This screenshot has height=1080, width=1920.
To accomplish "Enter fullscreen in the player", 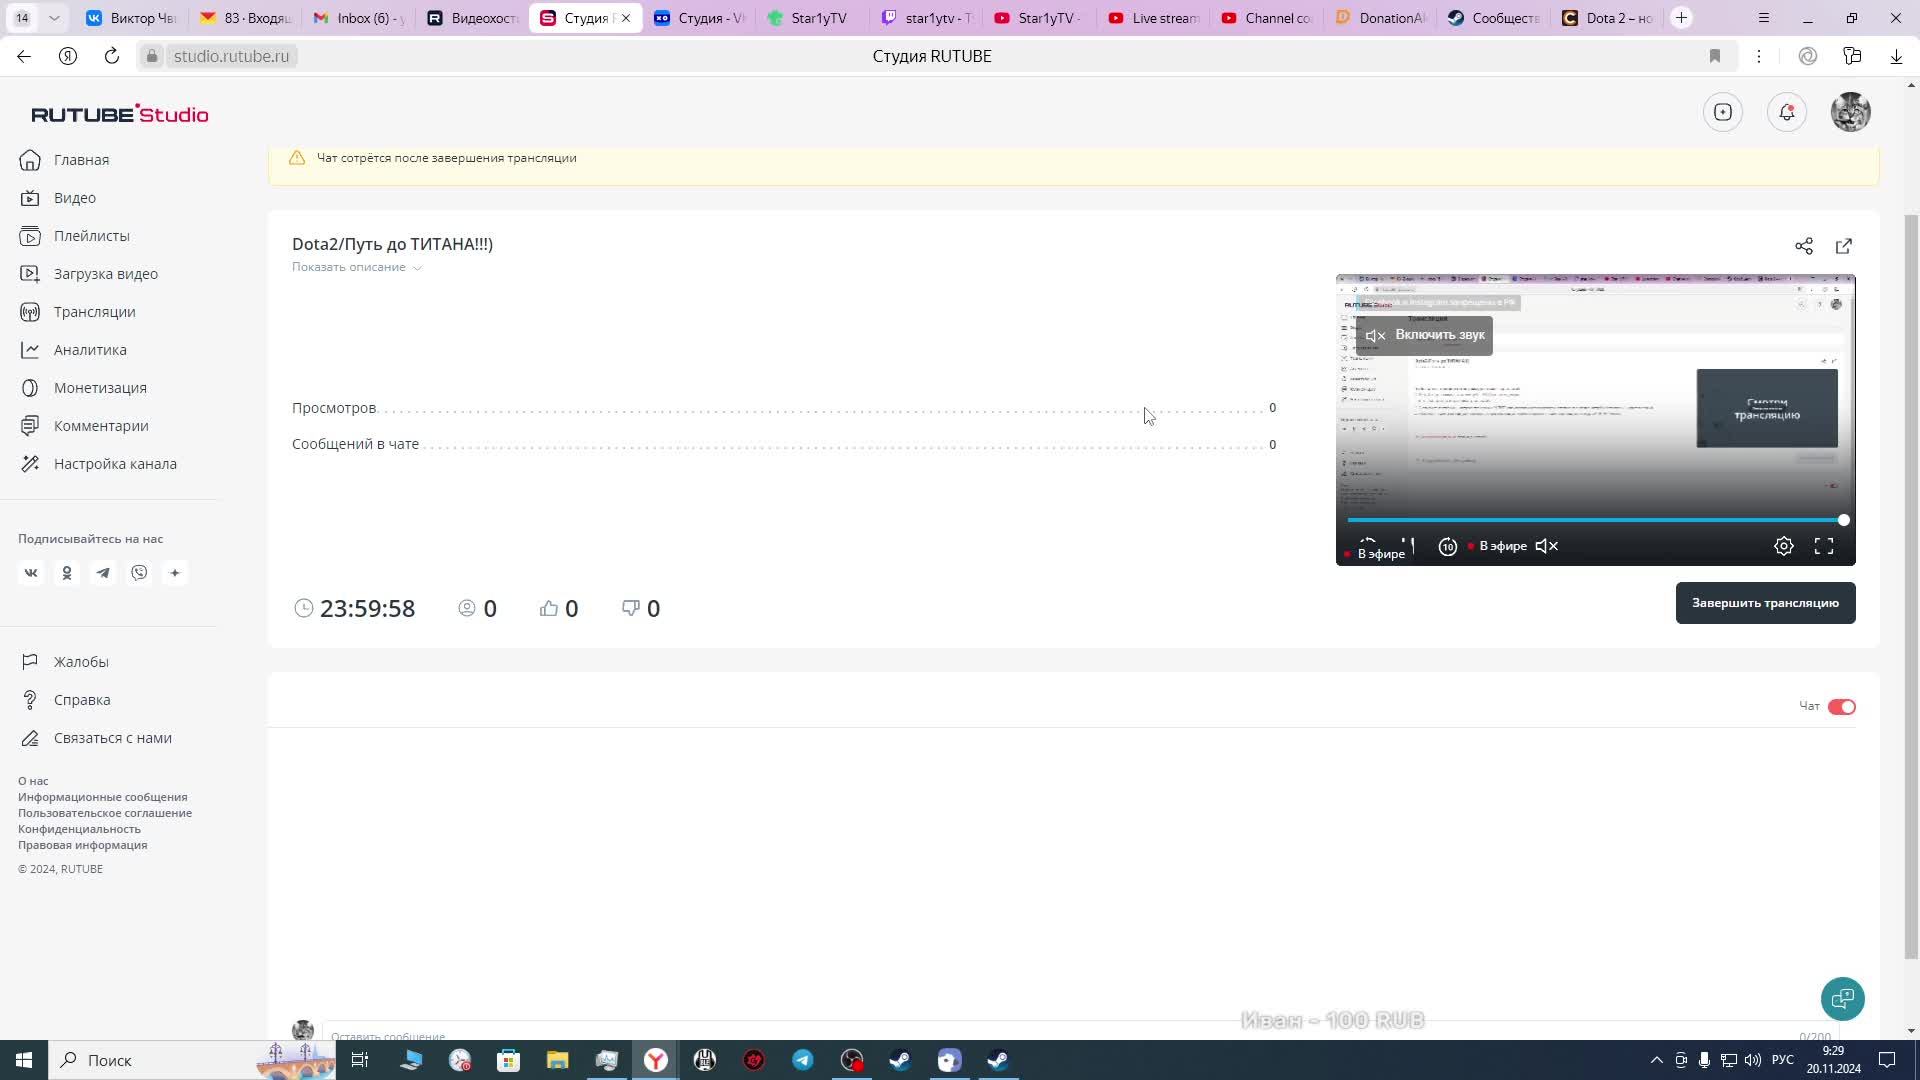I will point(1824,546).
